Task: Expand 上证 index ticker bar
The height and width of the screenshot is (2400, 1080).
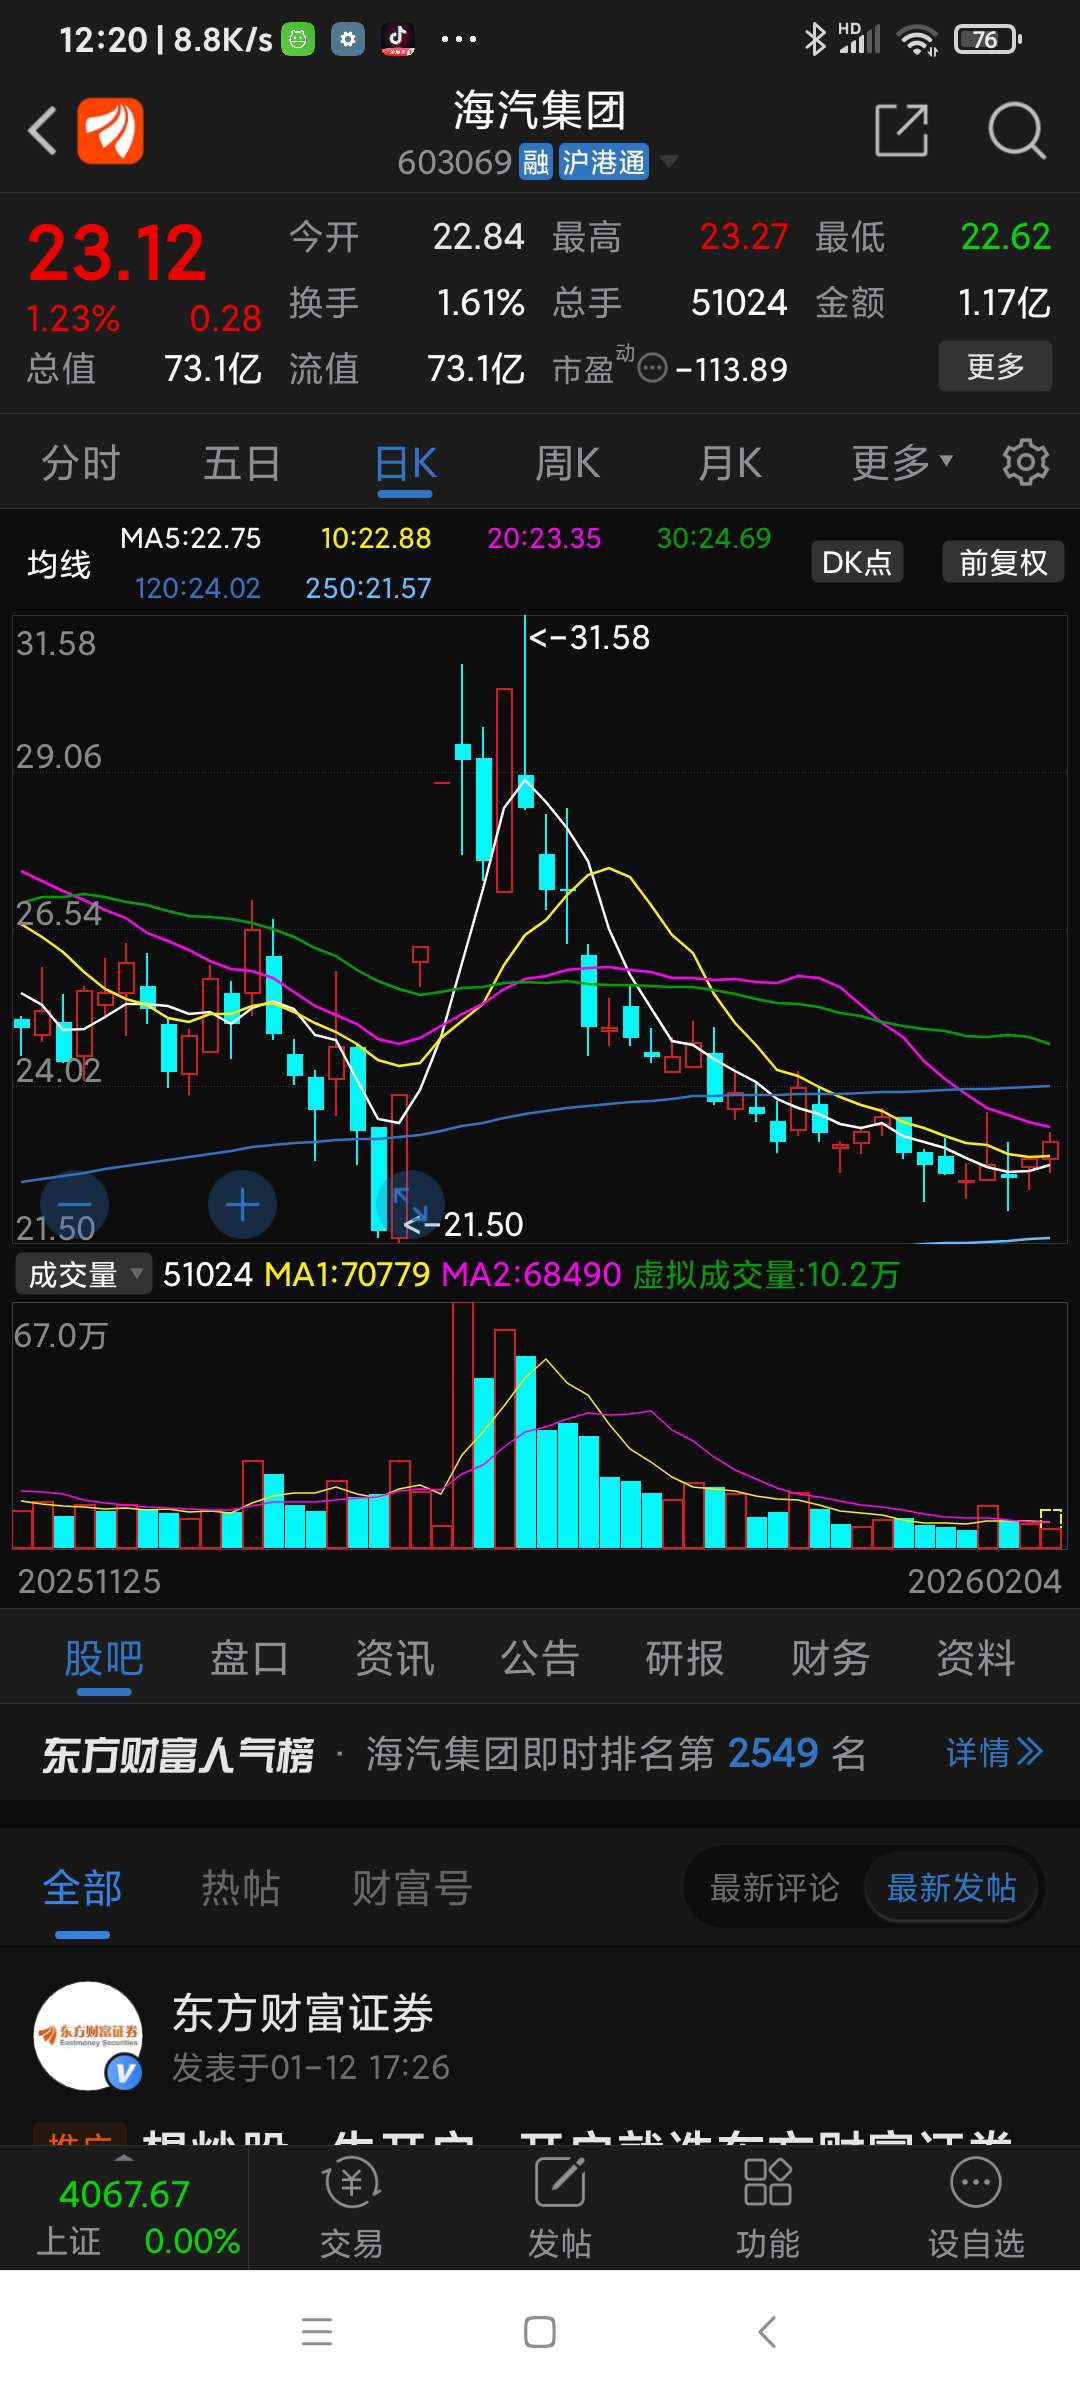Action: (x=124, y=2210)
